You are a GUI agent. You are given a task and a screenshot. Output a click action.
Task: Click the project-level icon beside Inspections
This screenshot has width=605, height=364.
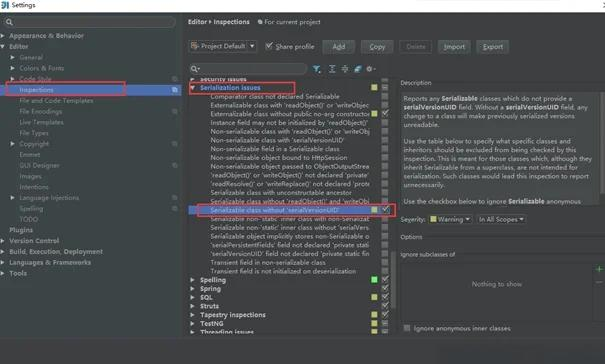pos(175,90)
